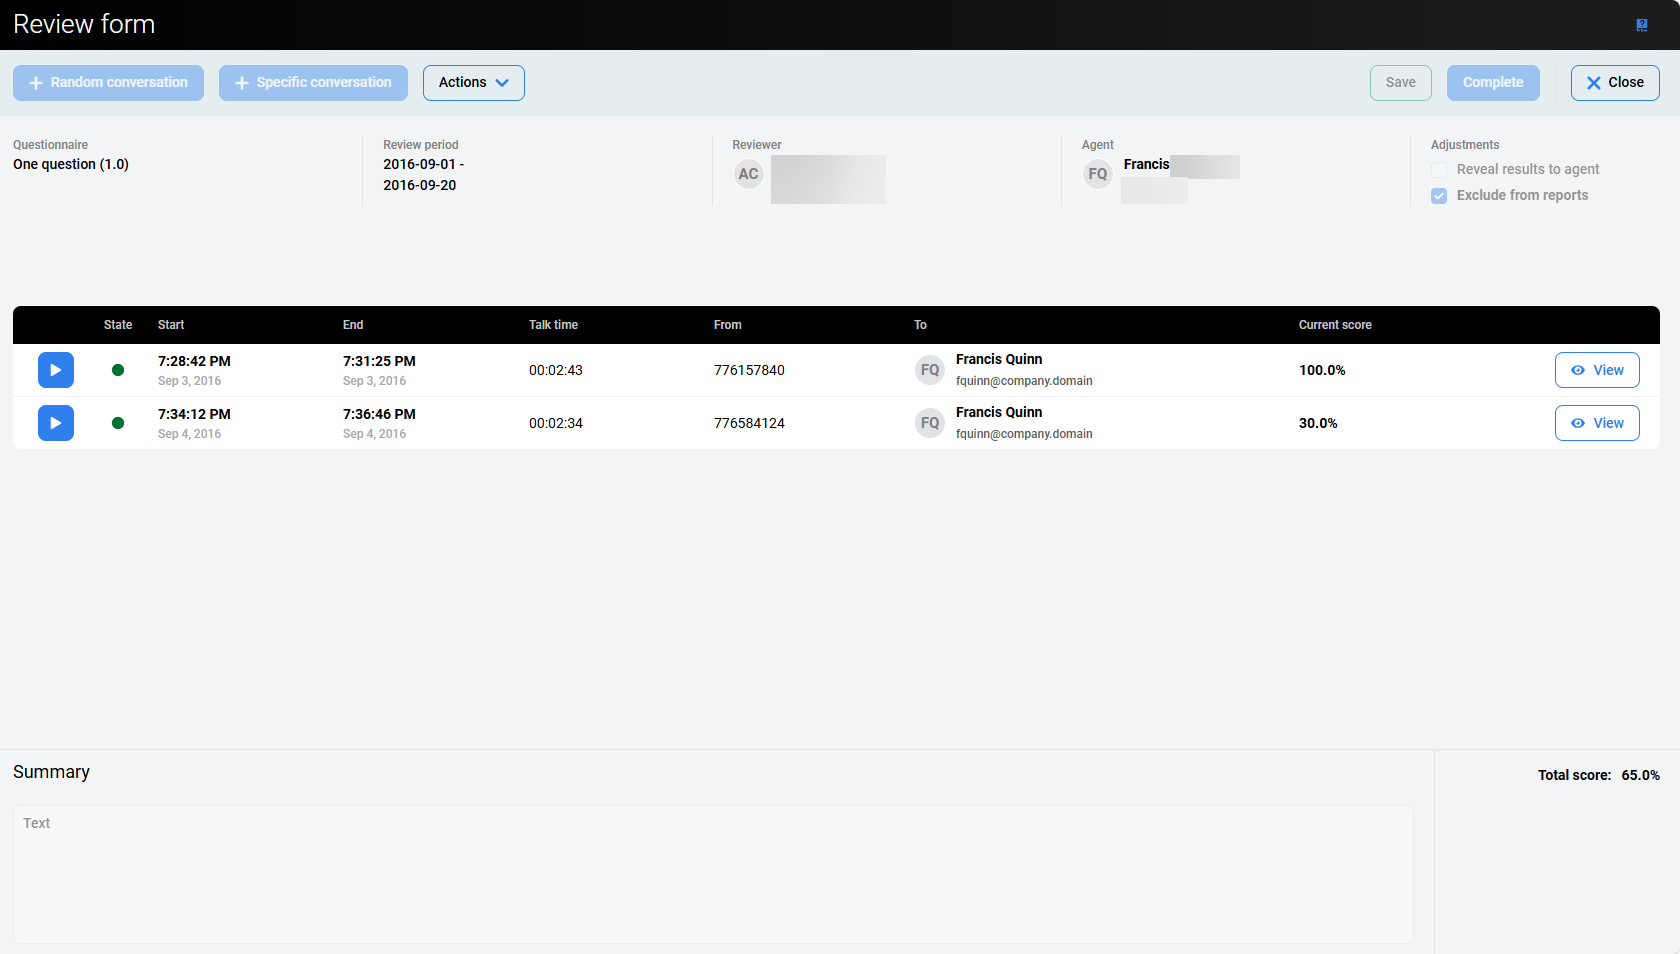This screenshot has height=954, width=1680.
Task: Play the 7:34:12 PM conversation recording
Action: pyautogui.click(x=56, y=423)
